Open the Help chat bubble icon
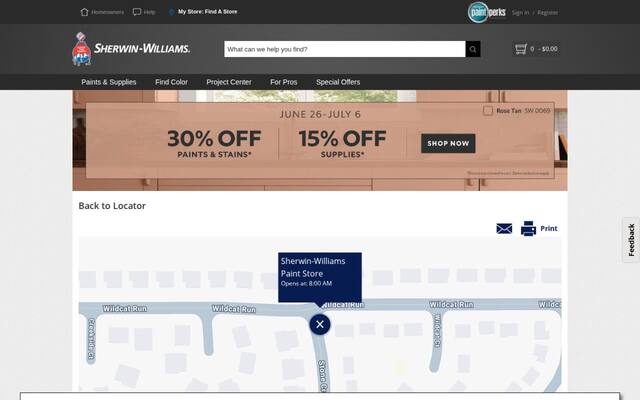This screenshot has height=400, width=640. (137, 12)
